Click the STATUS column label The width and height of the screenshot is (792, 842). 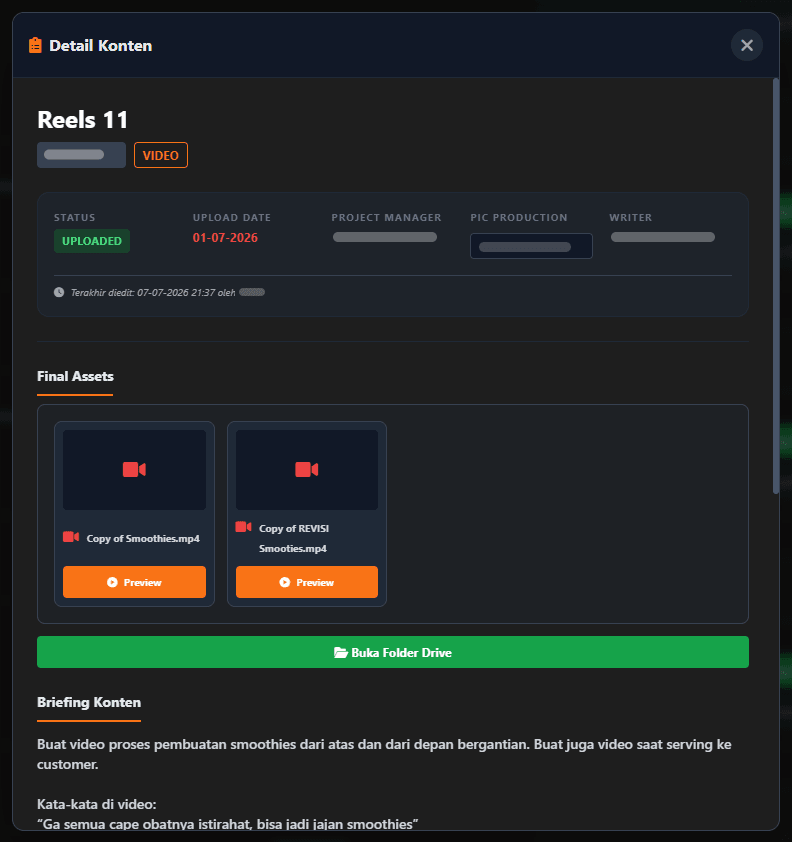coord(75,217)
